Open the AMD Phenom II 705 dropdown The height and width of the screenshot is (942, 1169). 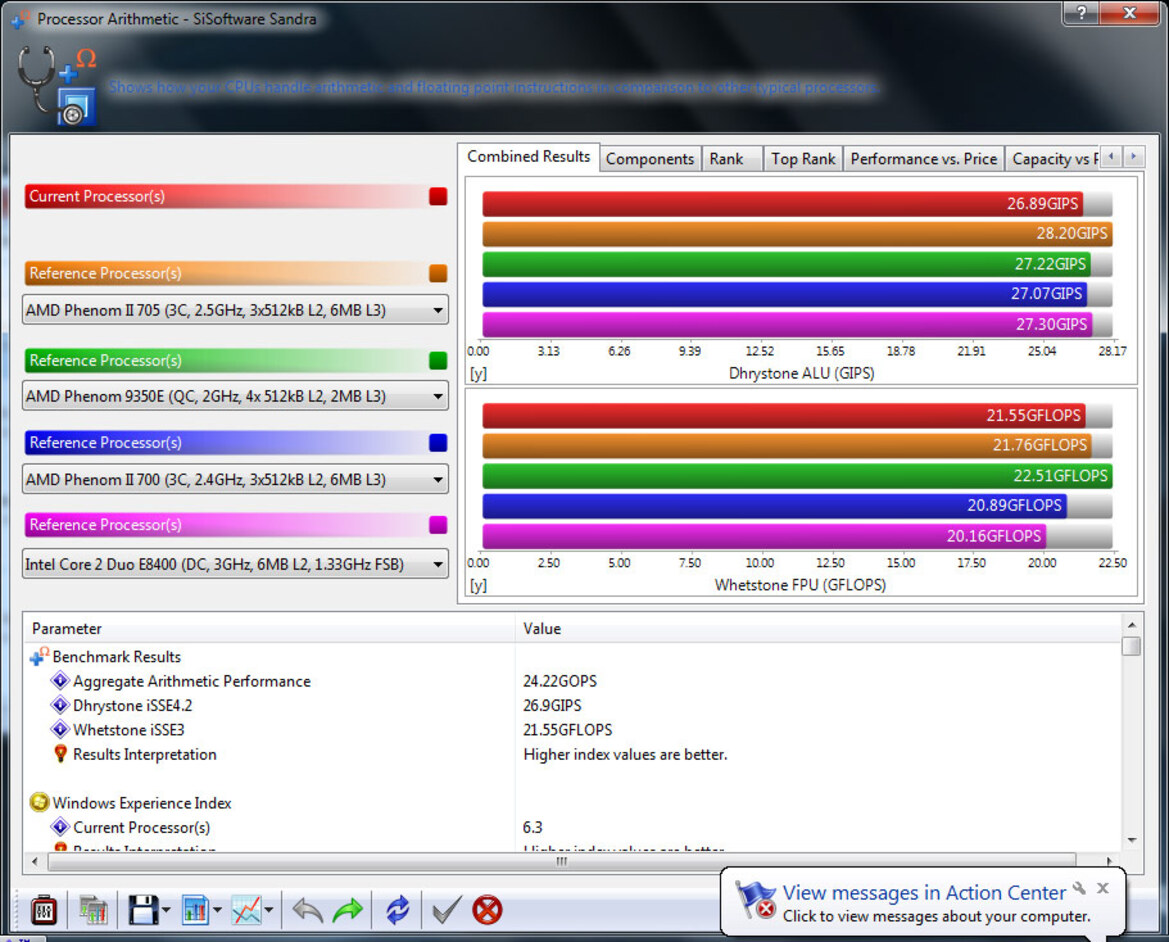click(235, 310)
